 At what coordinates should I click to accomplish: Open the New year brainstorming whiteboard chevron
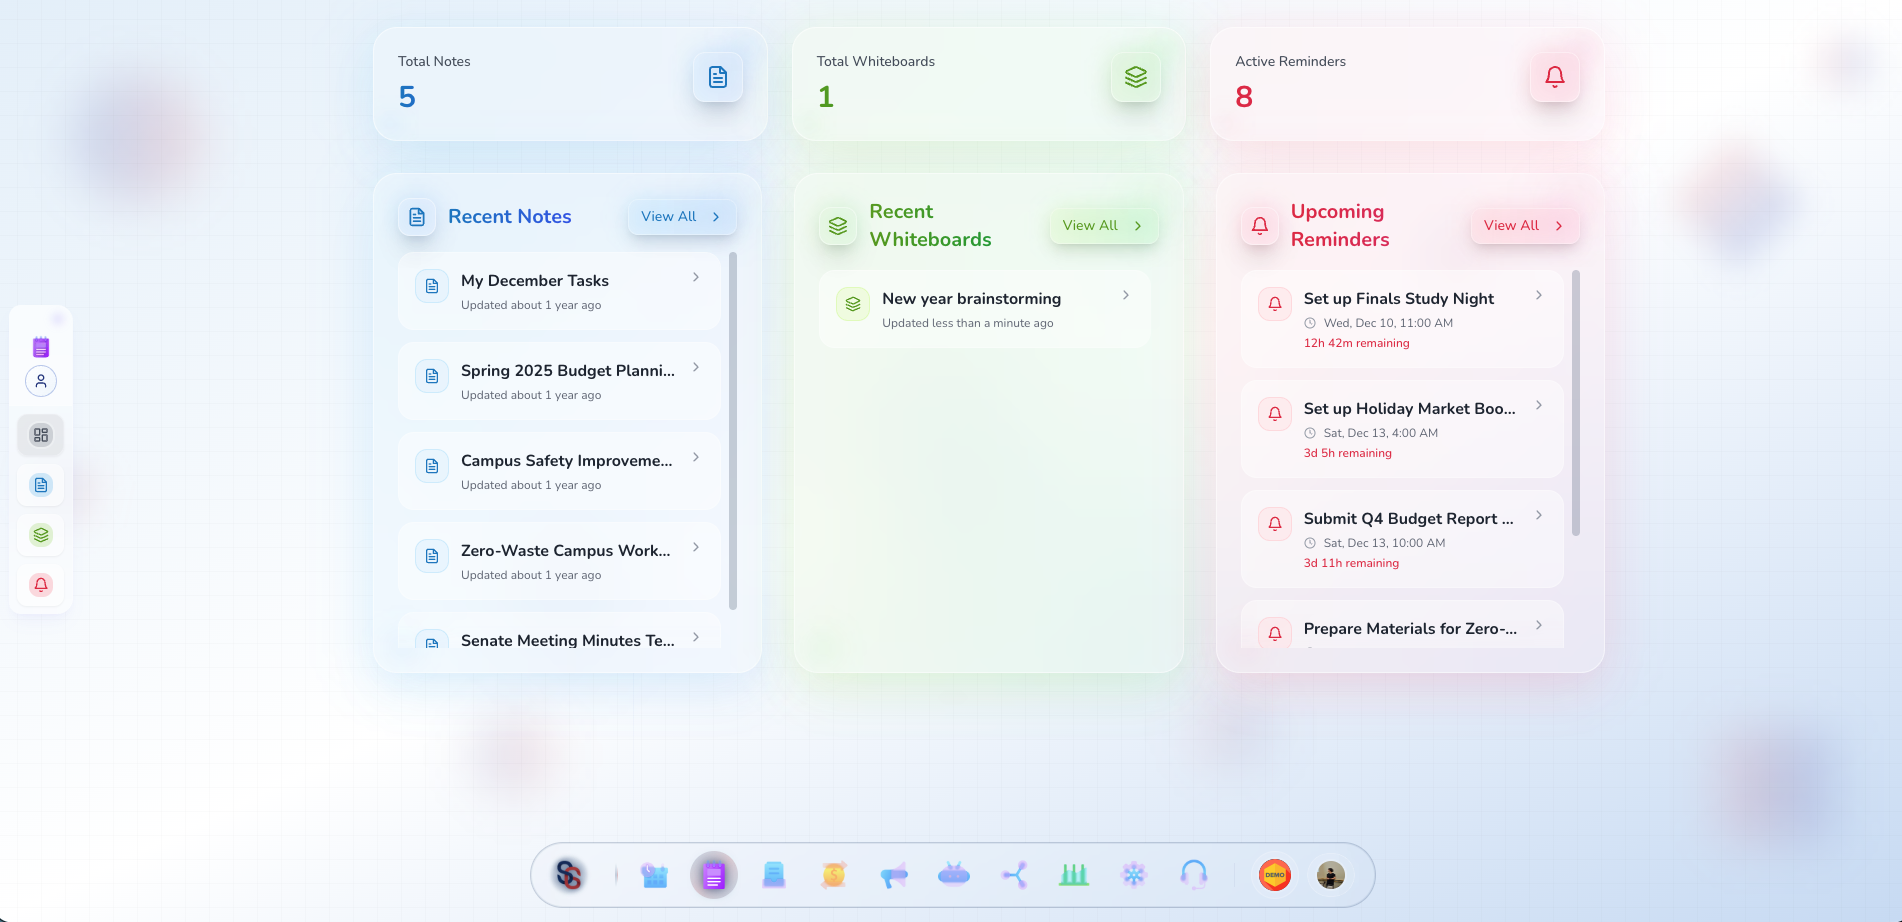pyautogui.click(x=1126, y=295)
